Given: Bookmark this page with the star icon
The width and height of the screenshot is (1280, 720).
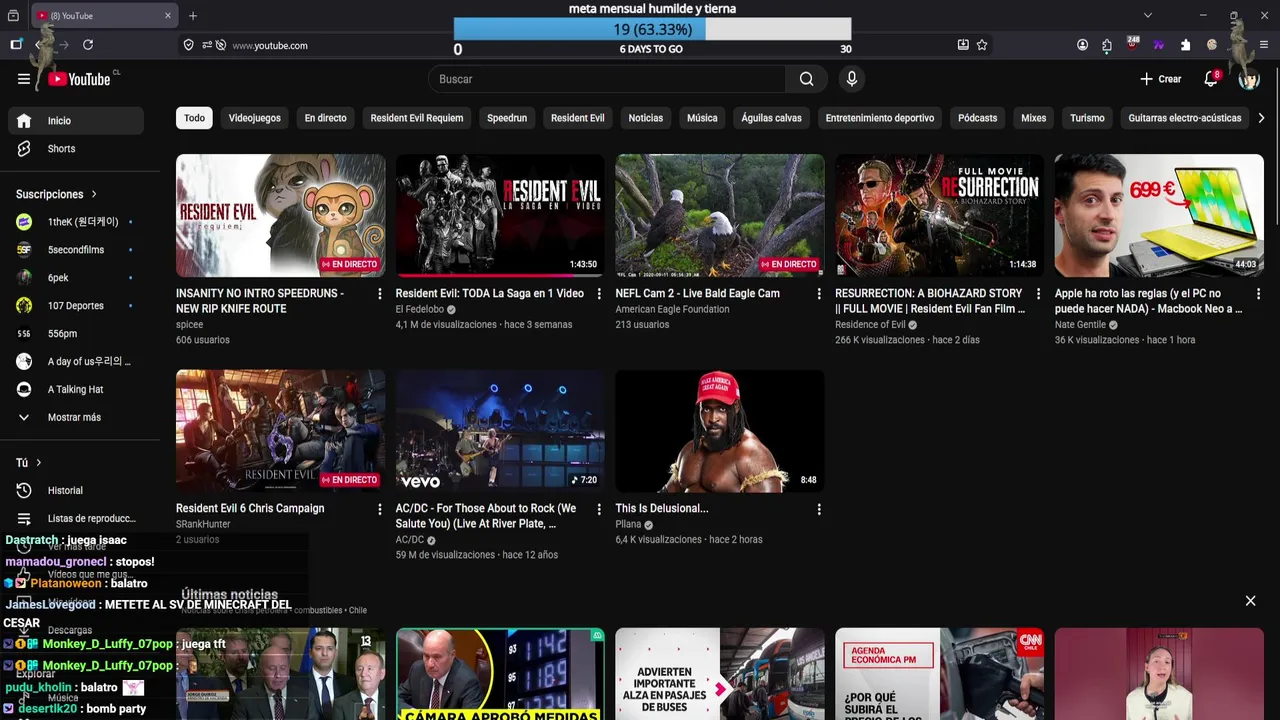Looking at the screenshot, I should coord(982,45).
